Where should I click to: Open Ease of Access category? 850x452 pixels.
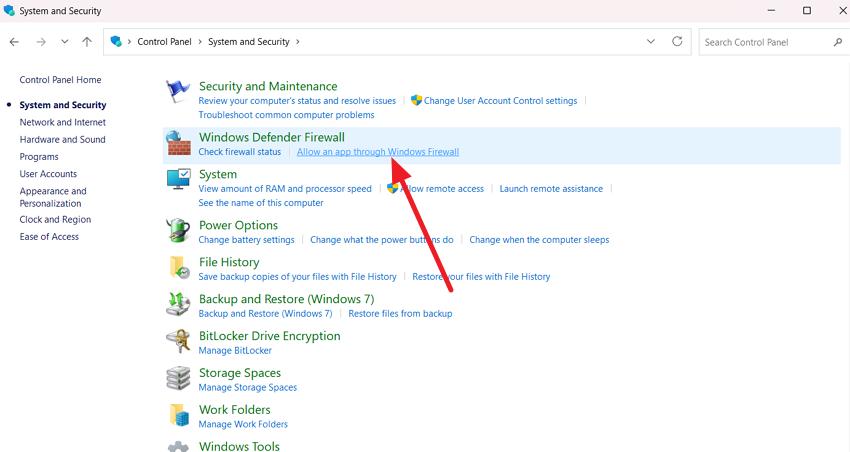click(x=49, y=237)
